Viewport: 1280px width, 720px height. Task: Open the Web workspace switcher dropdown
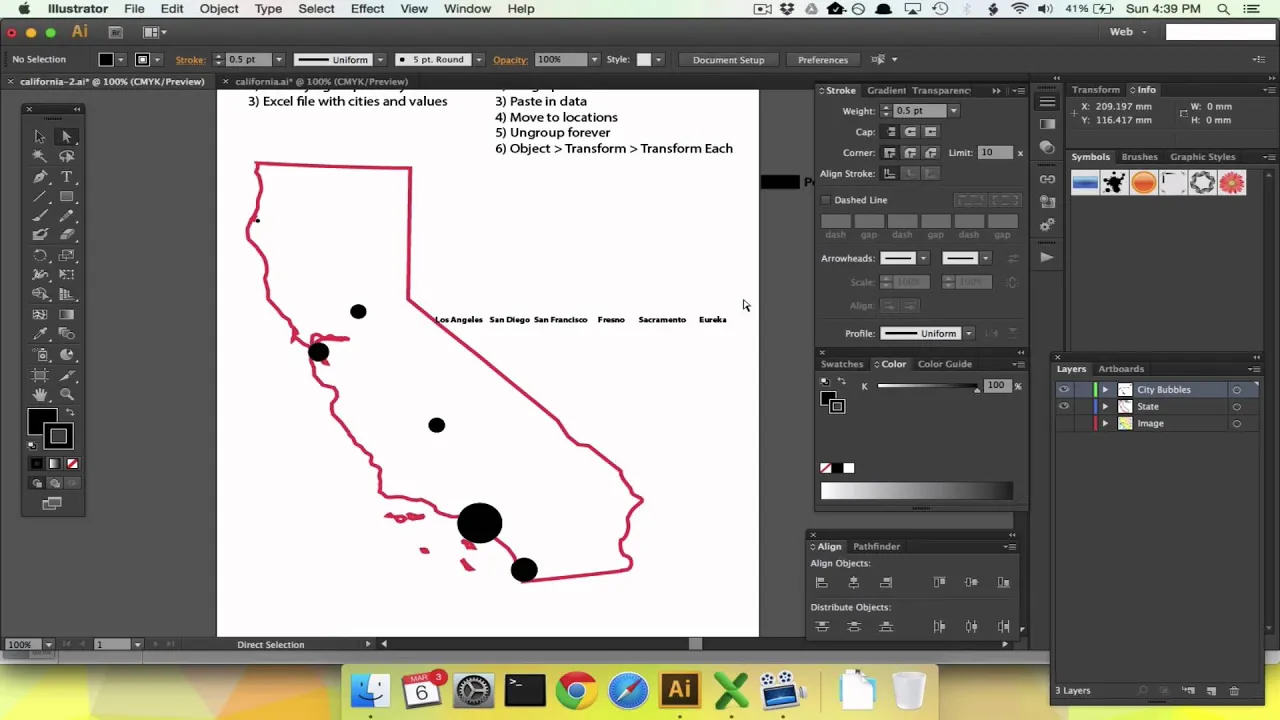(x=1128, y=32)
